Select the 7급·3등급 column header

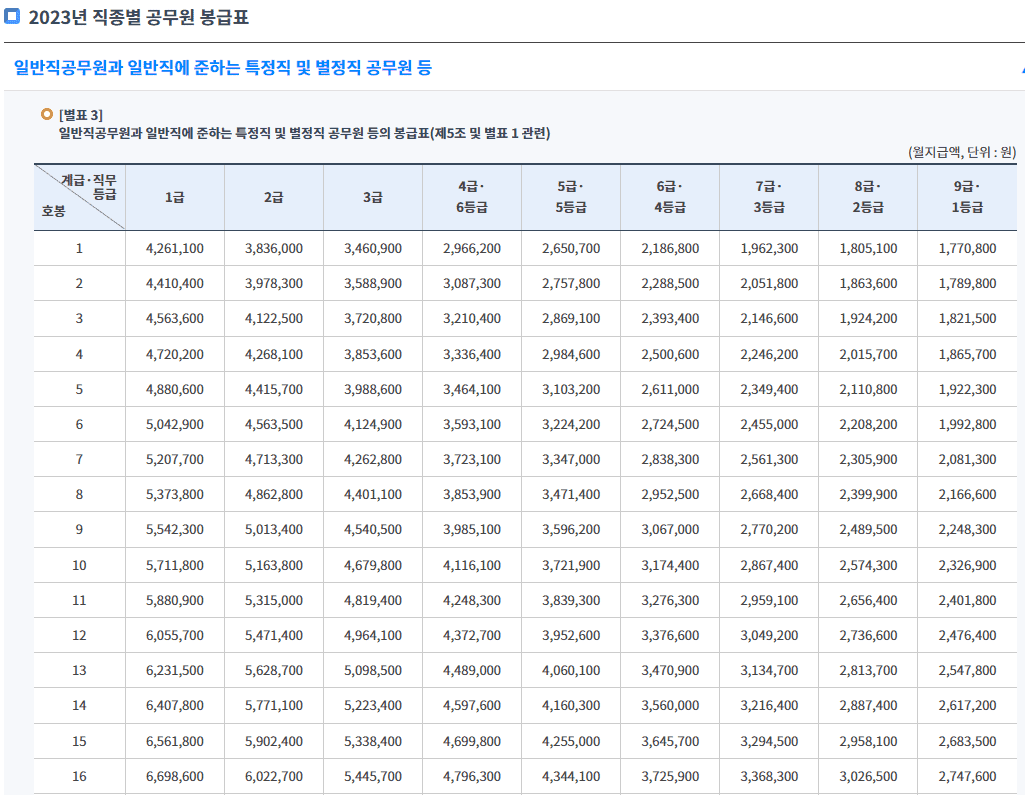point(769,197)
